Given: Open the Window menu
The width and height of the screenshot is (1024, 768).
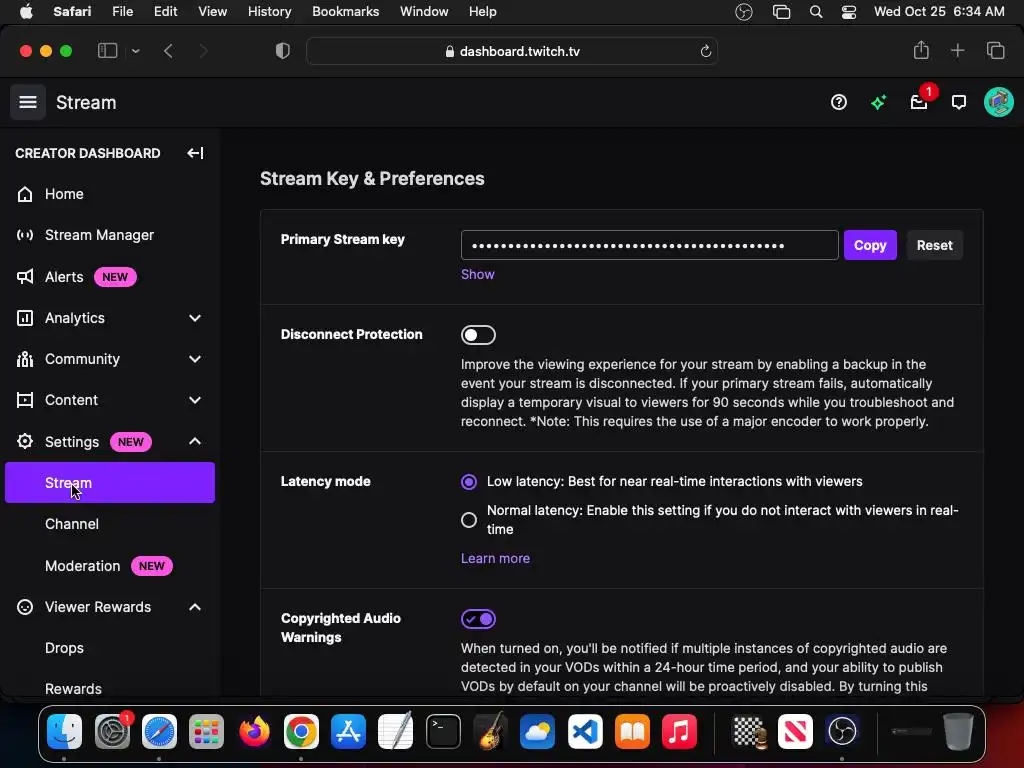Looking at the screenshot, I should coord(424,12).
